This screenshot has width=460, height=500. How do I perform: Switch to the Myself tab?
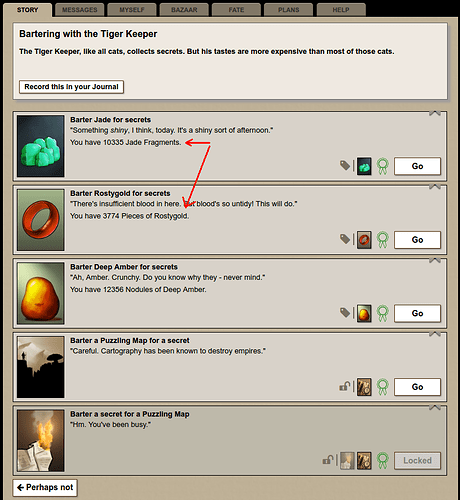(x=132, y=10)
